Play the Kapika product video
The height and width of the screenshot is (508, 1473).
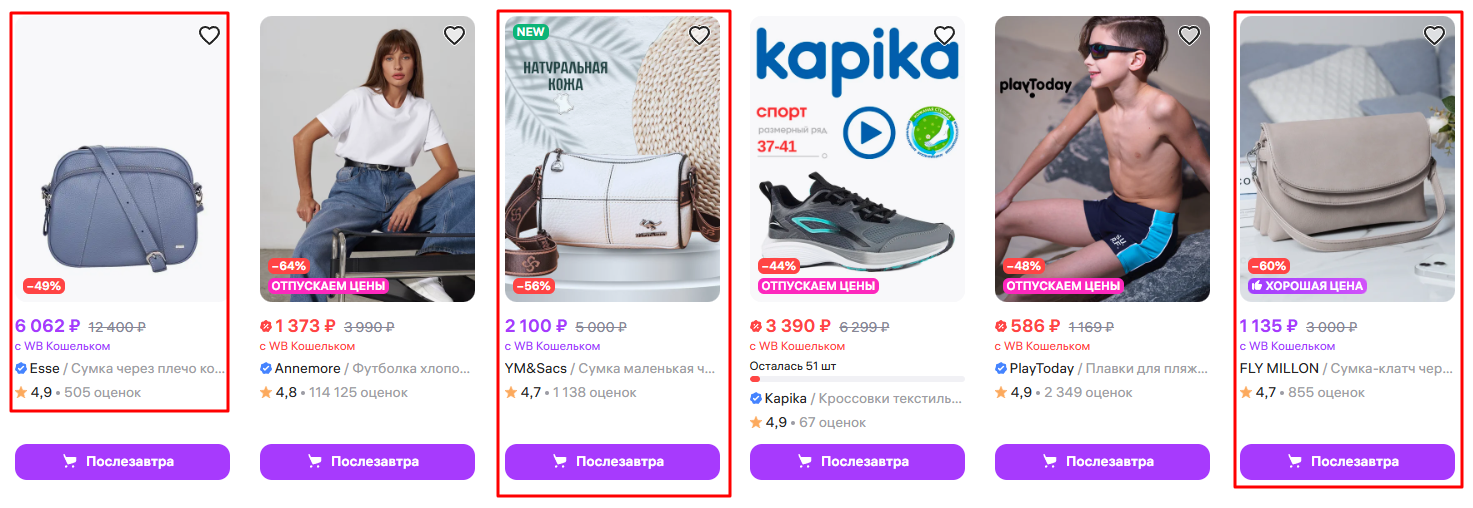(868, 132)
